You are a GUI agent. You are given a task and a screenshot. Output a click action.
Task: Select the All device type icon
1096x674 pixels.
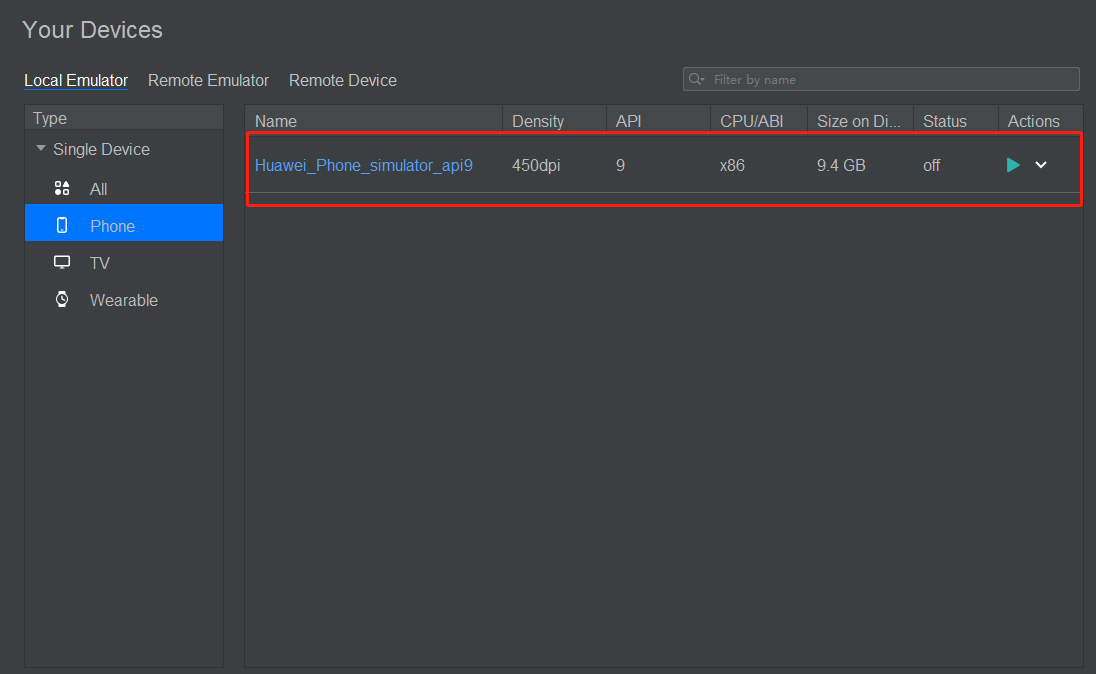point(62,188)
